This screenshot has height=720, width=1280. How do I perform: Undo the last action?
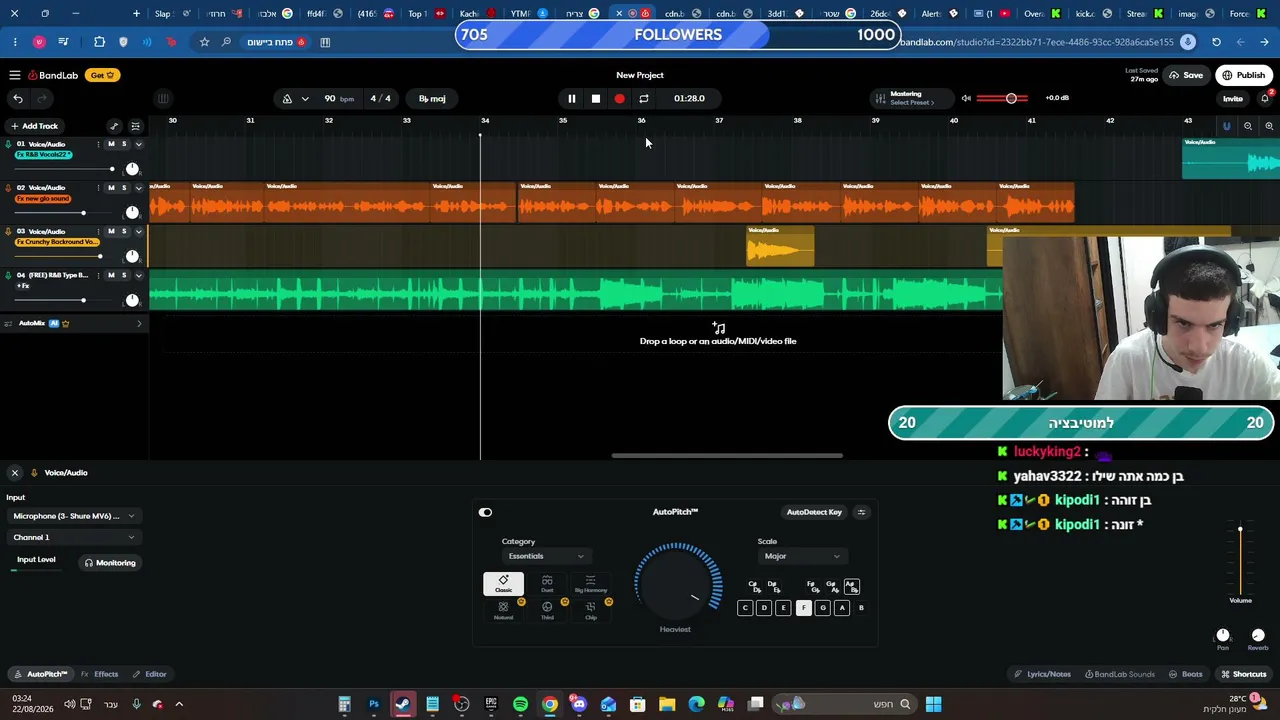coord(18,98)
